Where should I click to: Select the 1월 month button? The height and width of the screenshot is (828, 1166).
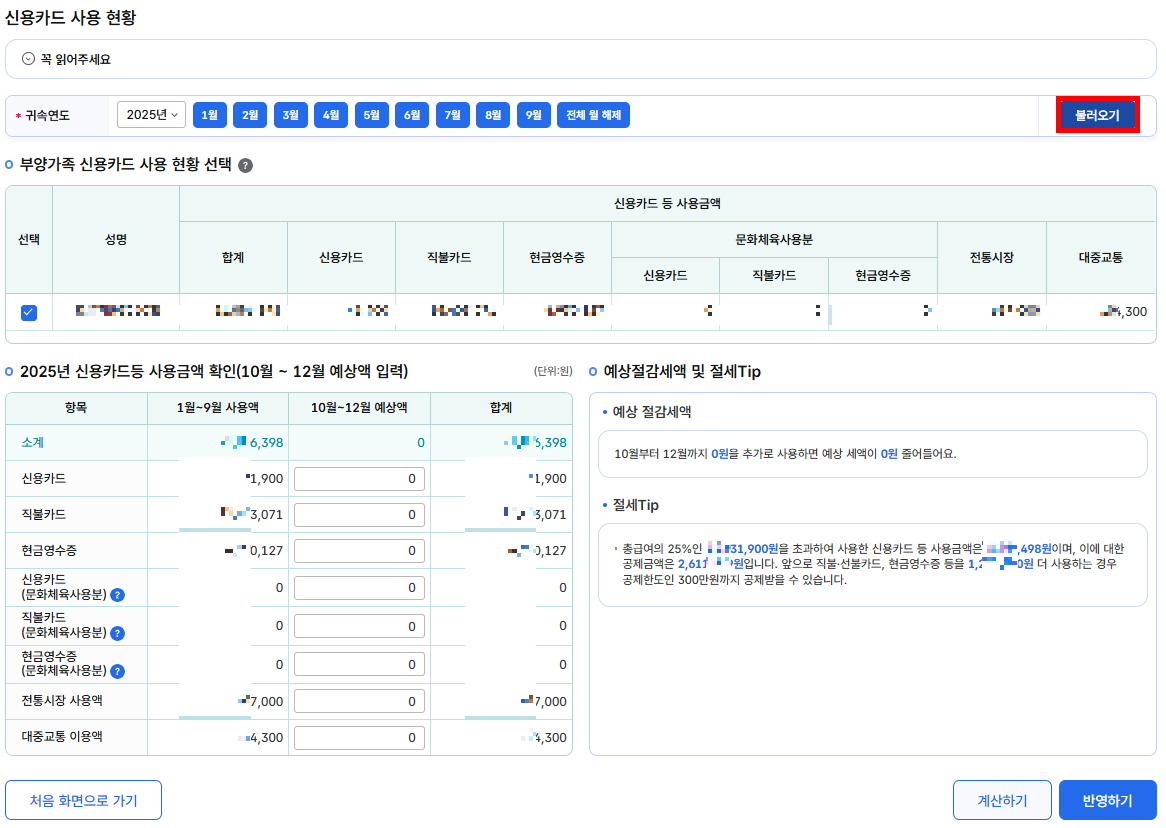tap(209, 114)
